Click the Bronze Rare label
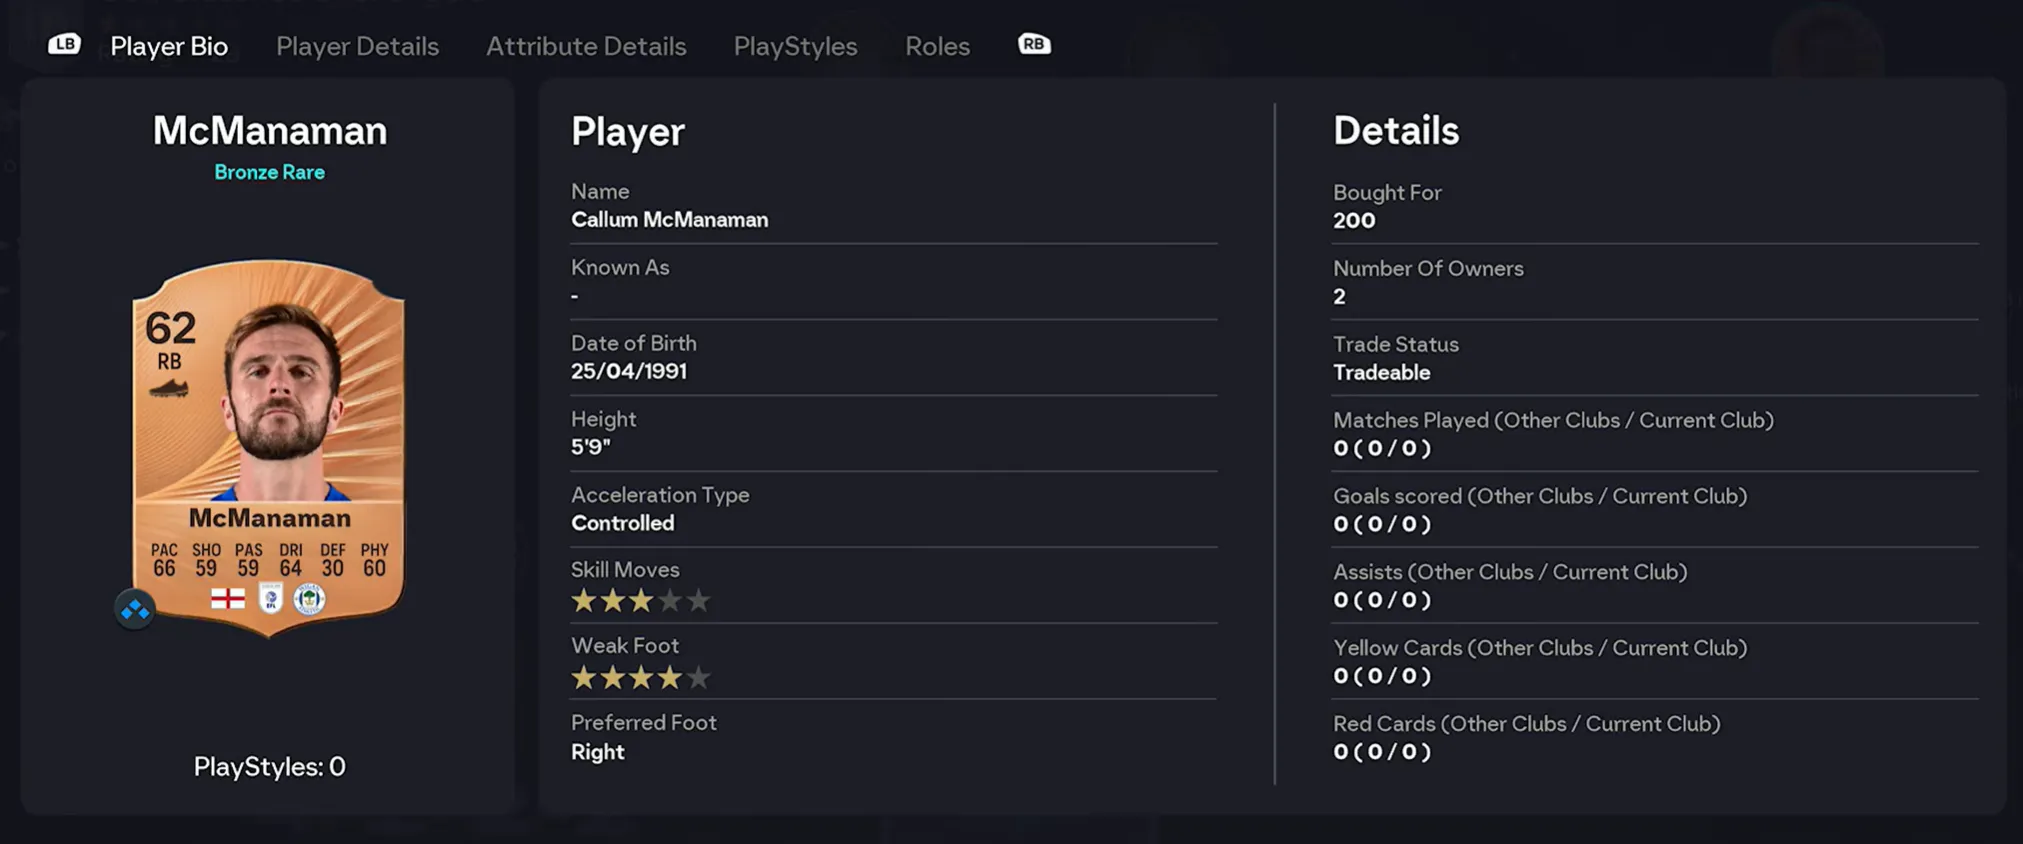Image resolution: width=2023 pixels, height=844 pixels. (269, 172)
